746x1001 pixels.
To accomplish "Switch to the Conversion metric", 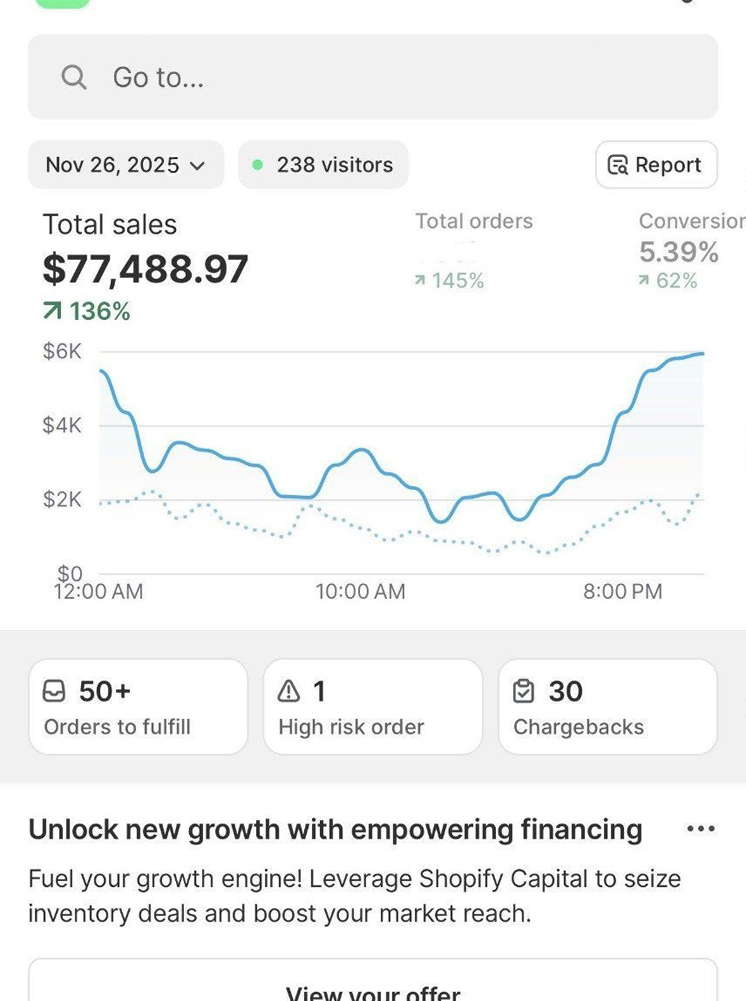I will (692, 222).
